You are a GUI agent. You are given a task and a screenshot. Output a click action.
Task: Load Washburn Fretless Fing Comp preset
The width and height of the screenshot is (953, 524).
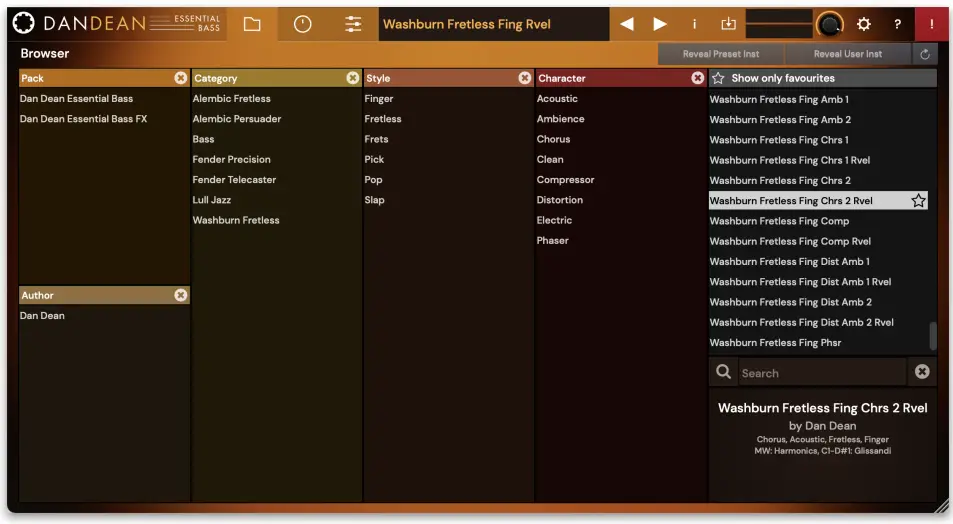(779, 221)
